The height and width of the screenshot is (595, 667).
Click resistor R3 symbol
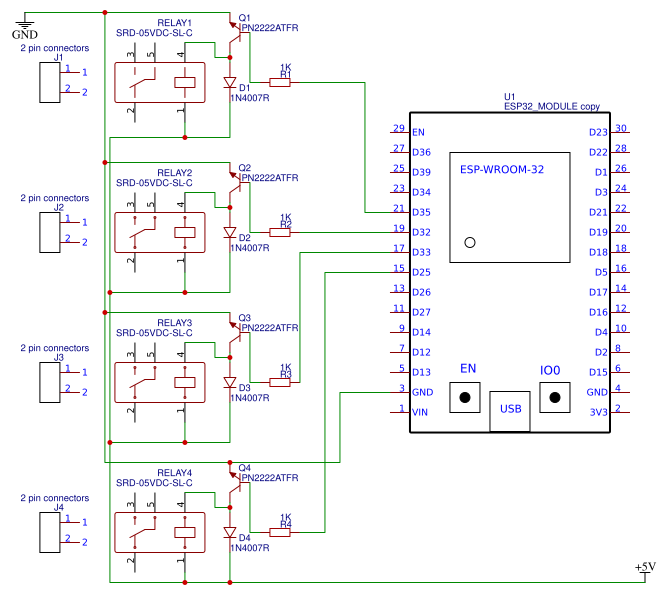click(x=280, y=382)
